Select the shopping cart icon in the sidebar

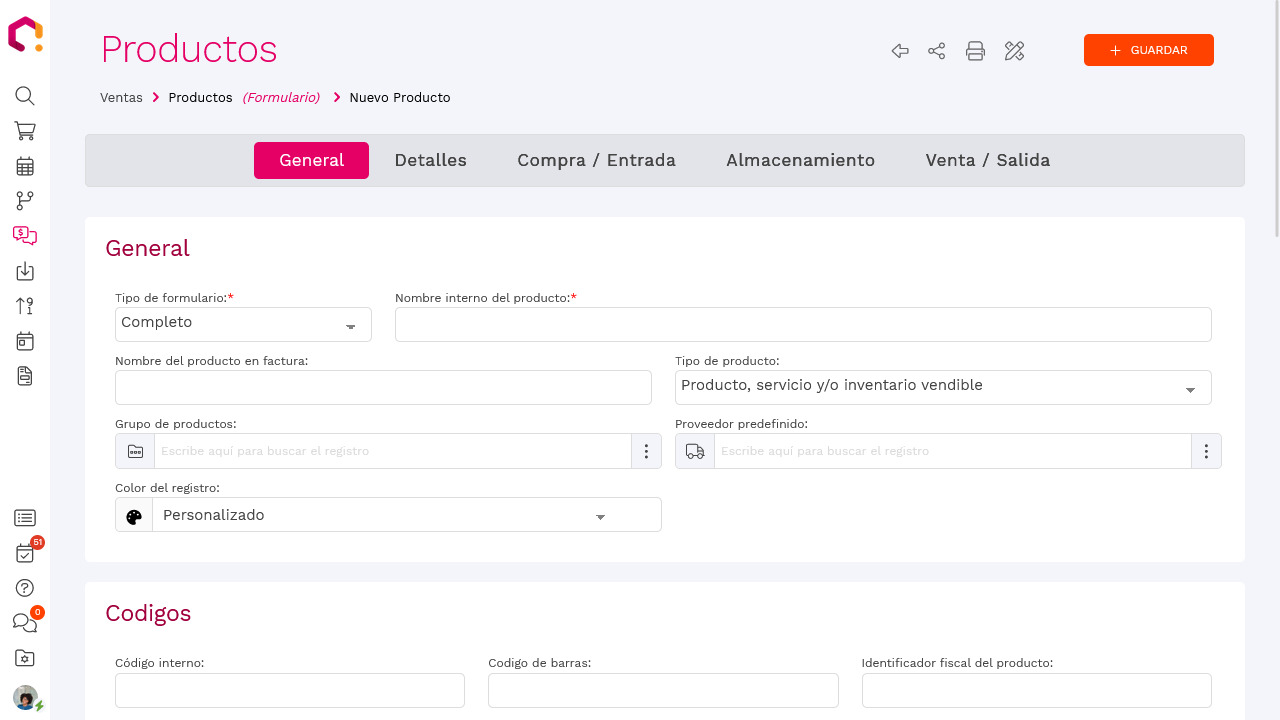point(24,131)
